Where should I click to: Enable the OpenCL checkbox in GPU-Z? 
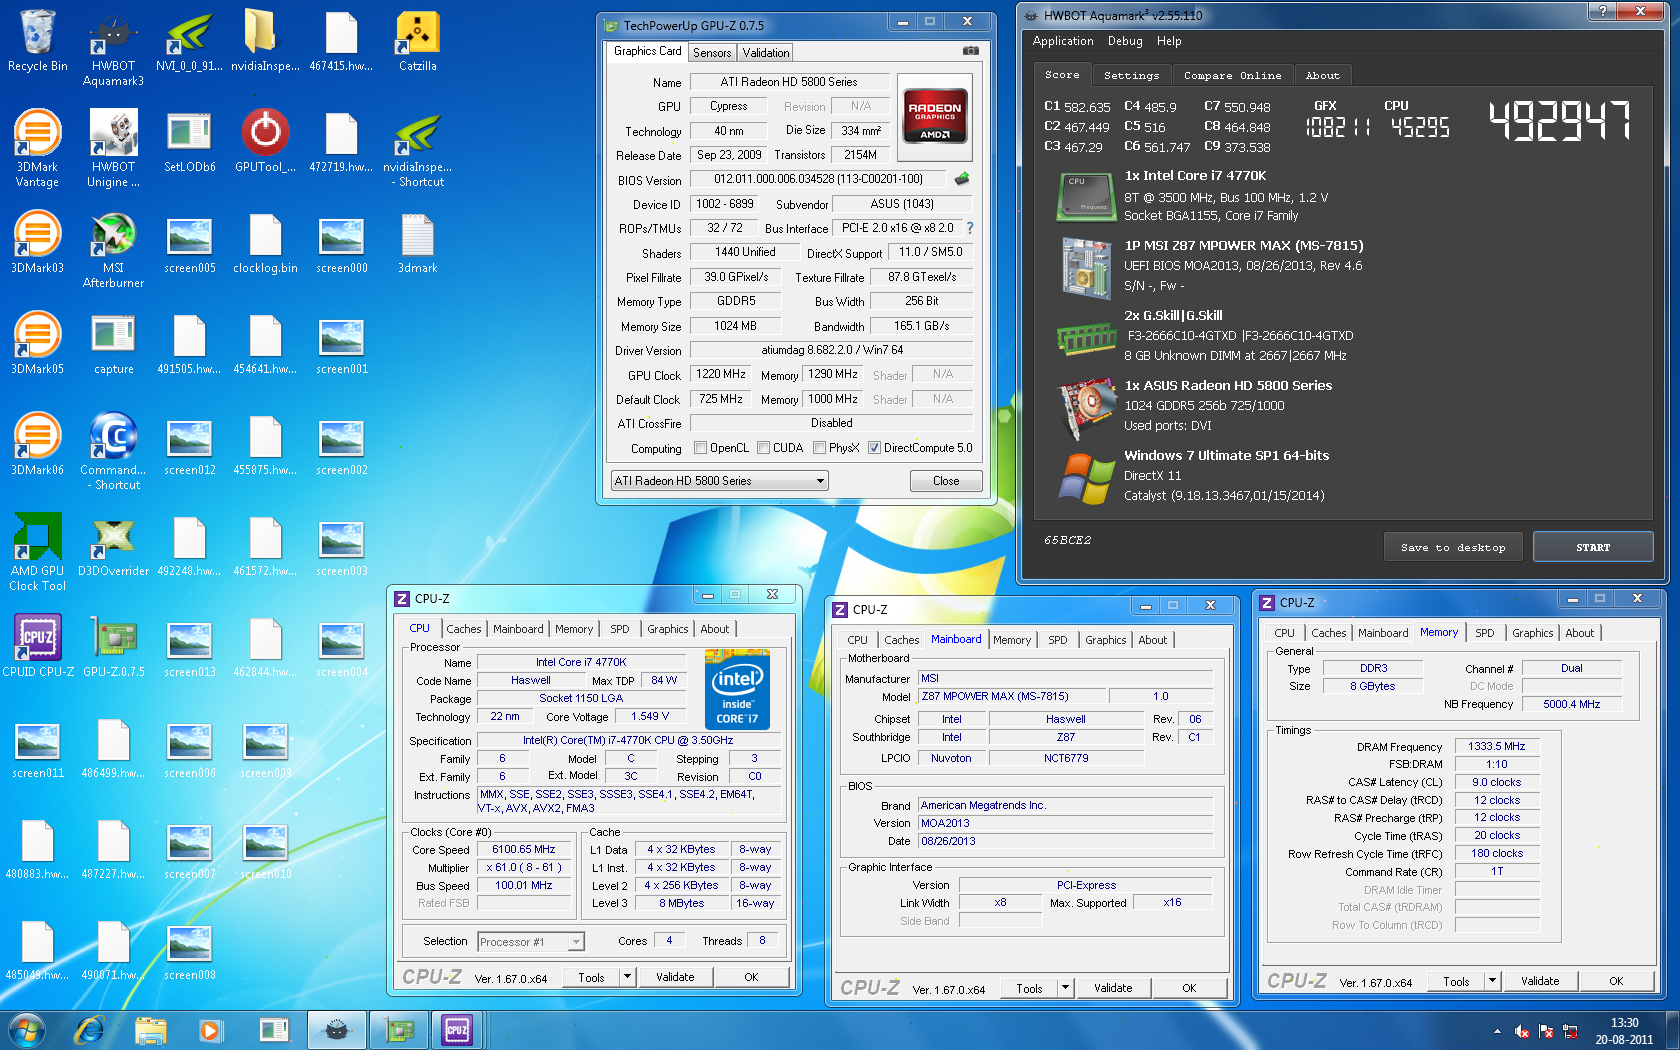[700, 448]
